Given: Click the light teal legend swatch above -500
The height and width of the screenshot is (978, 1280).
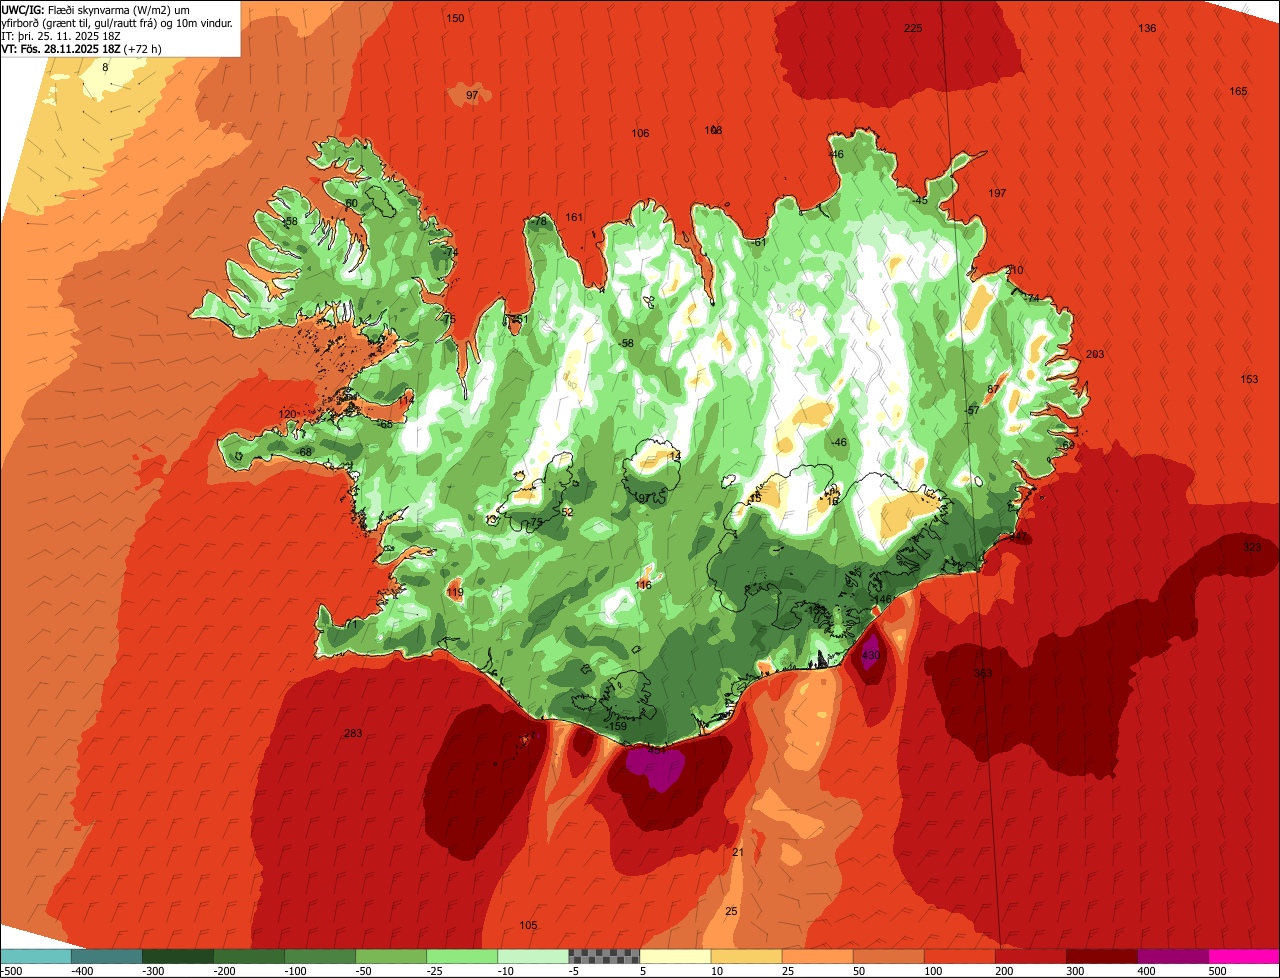Looking at the screenshot, I should coord(35,956).
